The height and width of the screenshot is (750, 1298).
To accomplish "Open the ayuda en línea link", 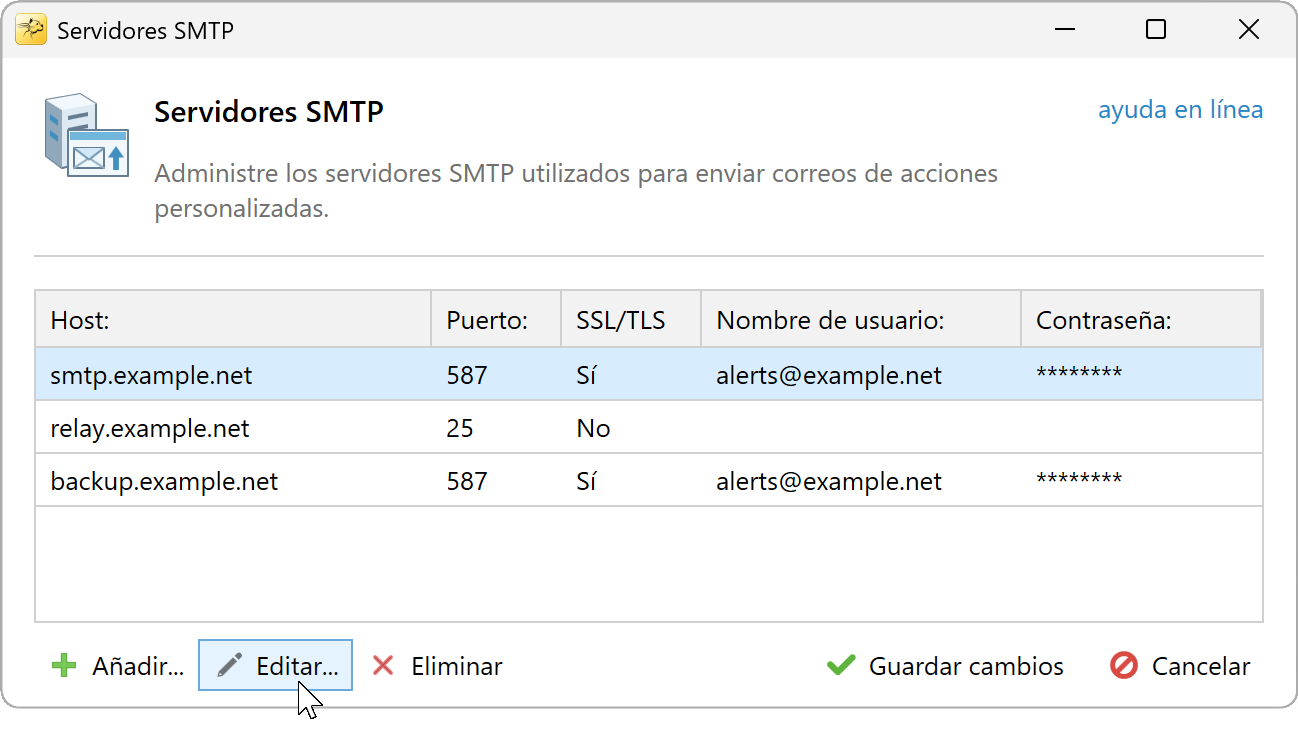I will 1180,110.
